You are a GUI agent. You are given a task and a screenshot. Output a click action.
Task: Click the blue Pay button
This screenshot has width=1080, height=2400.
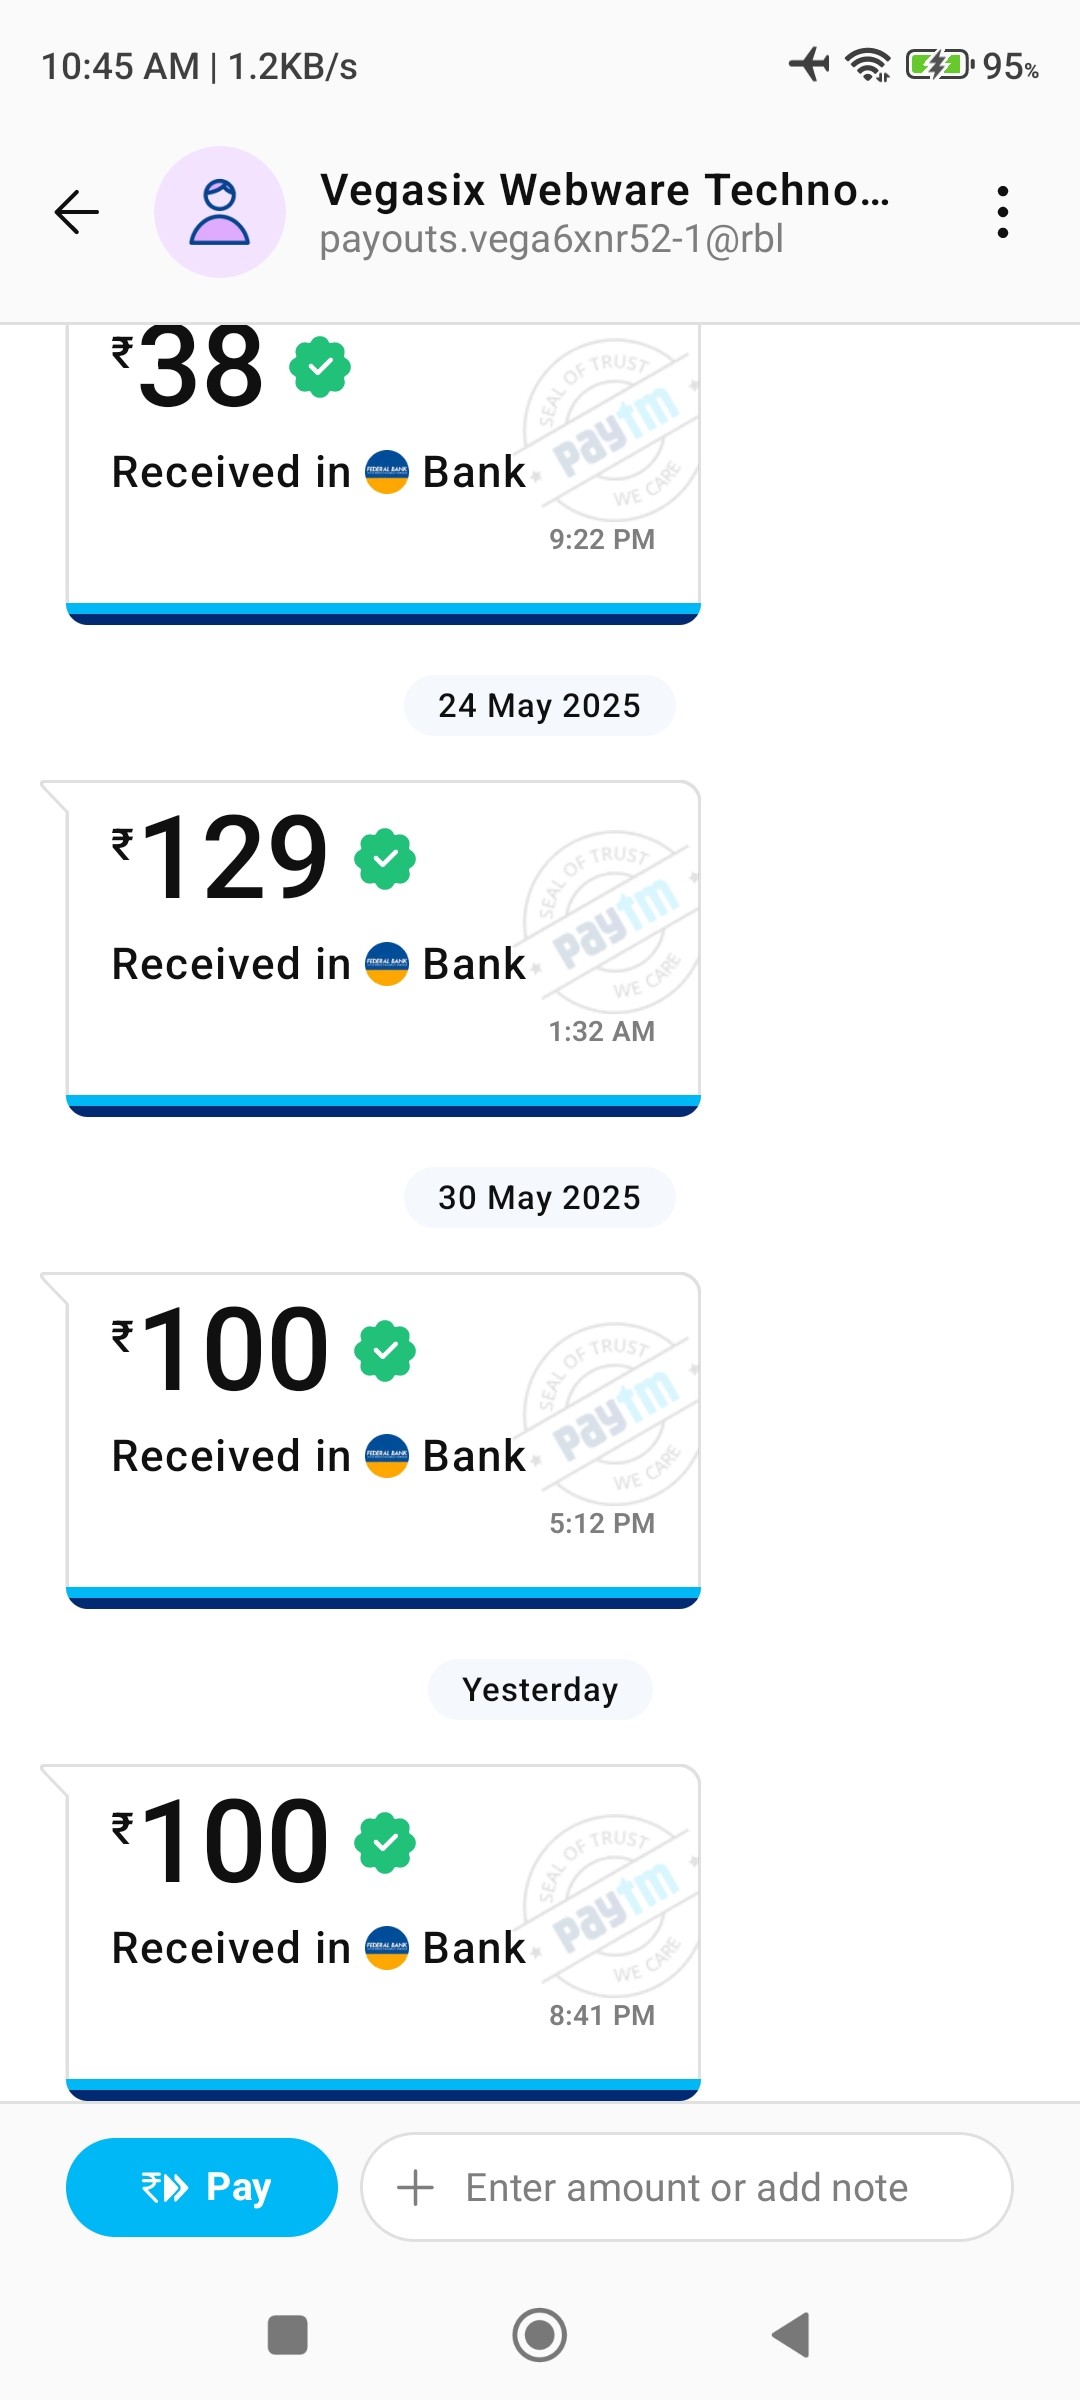click(202, 2187)
